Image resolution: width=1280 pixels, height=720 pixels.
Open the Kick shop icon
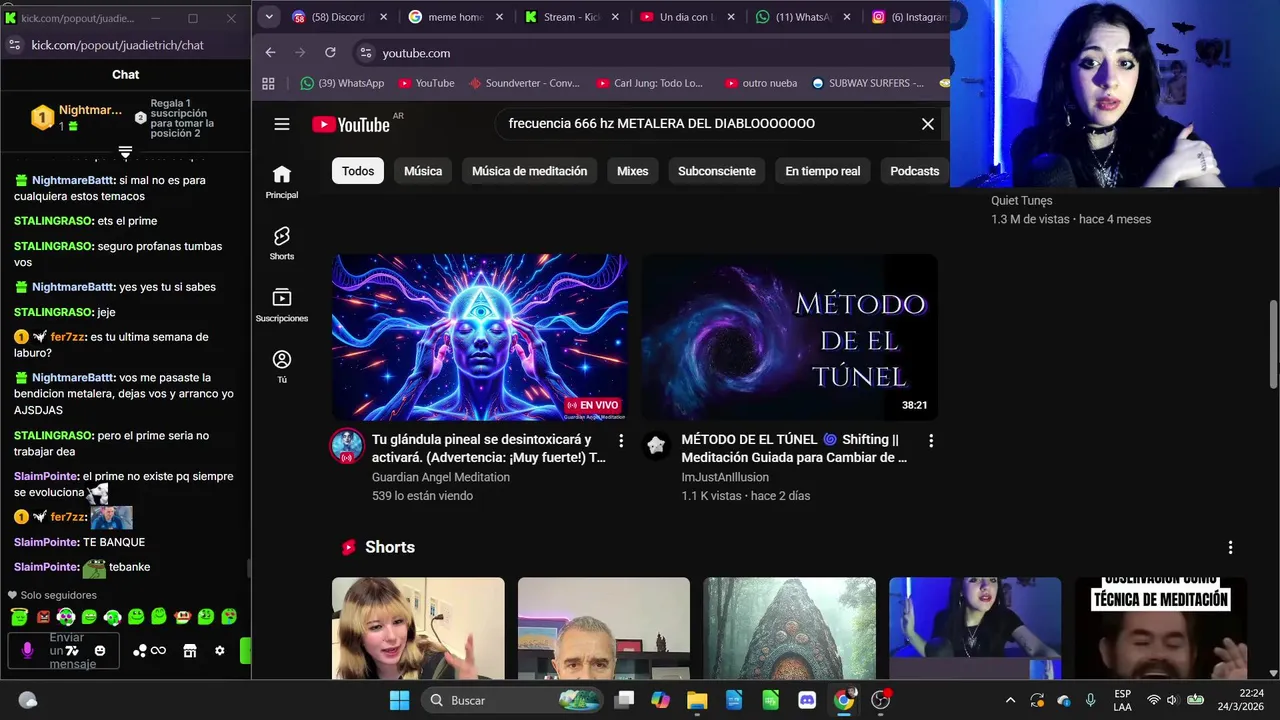click(189, 651)
